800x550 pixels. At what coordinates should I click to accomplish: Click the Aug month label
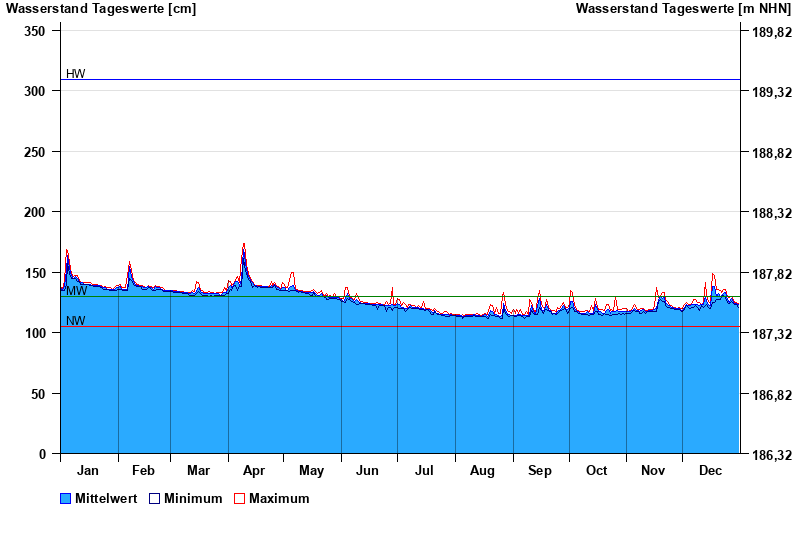(x=482, y=471)
